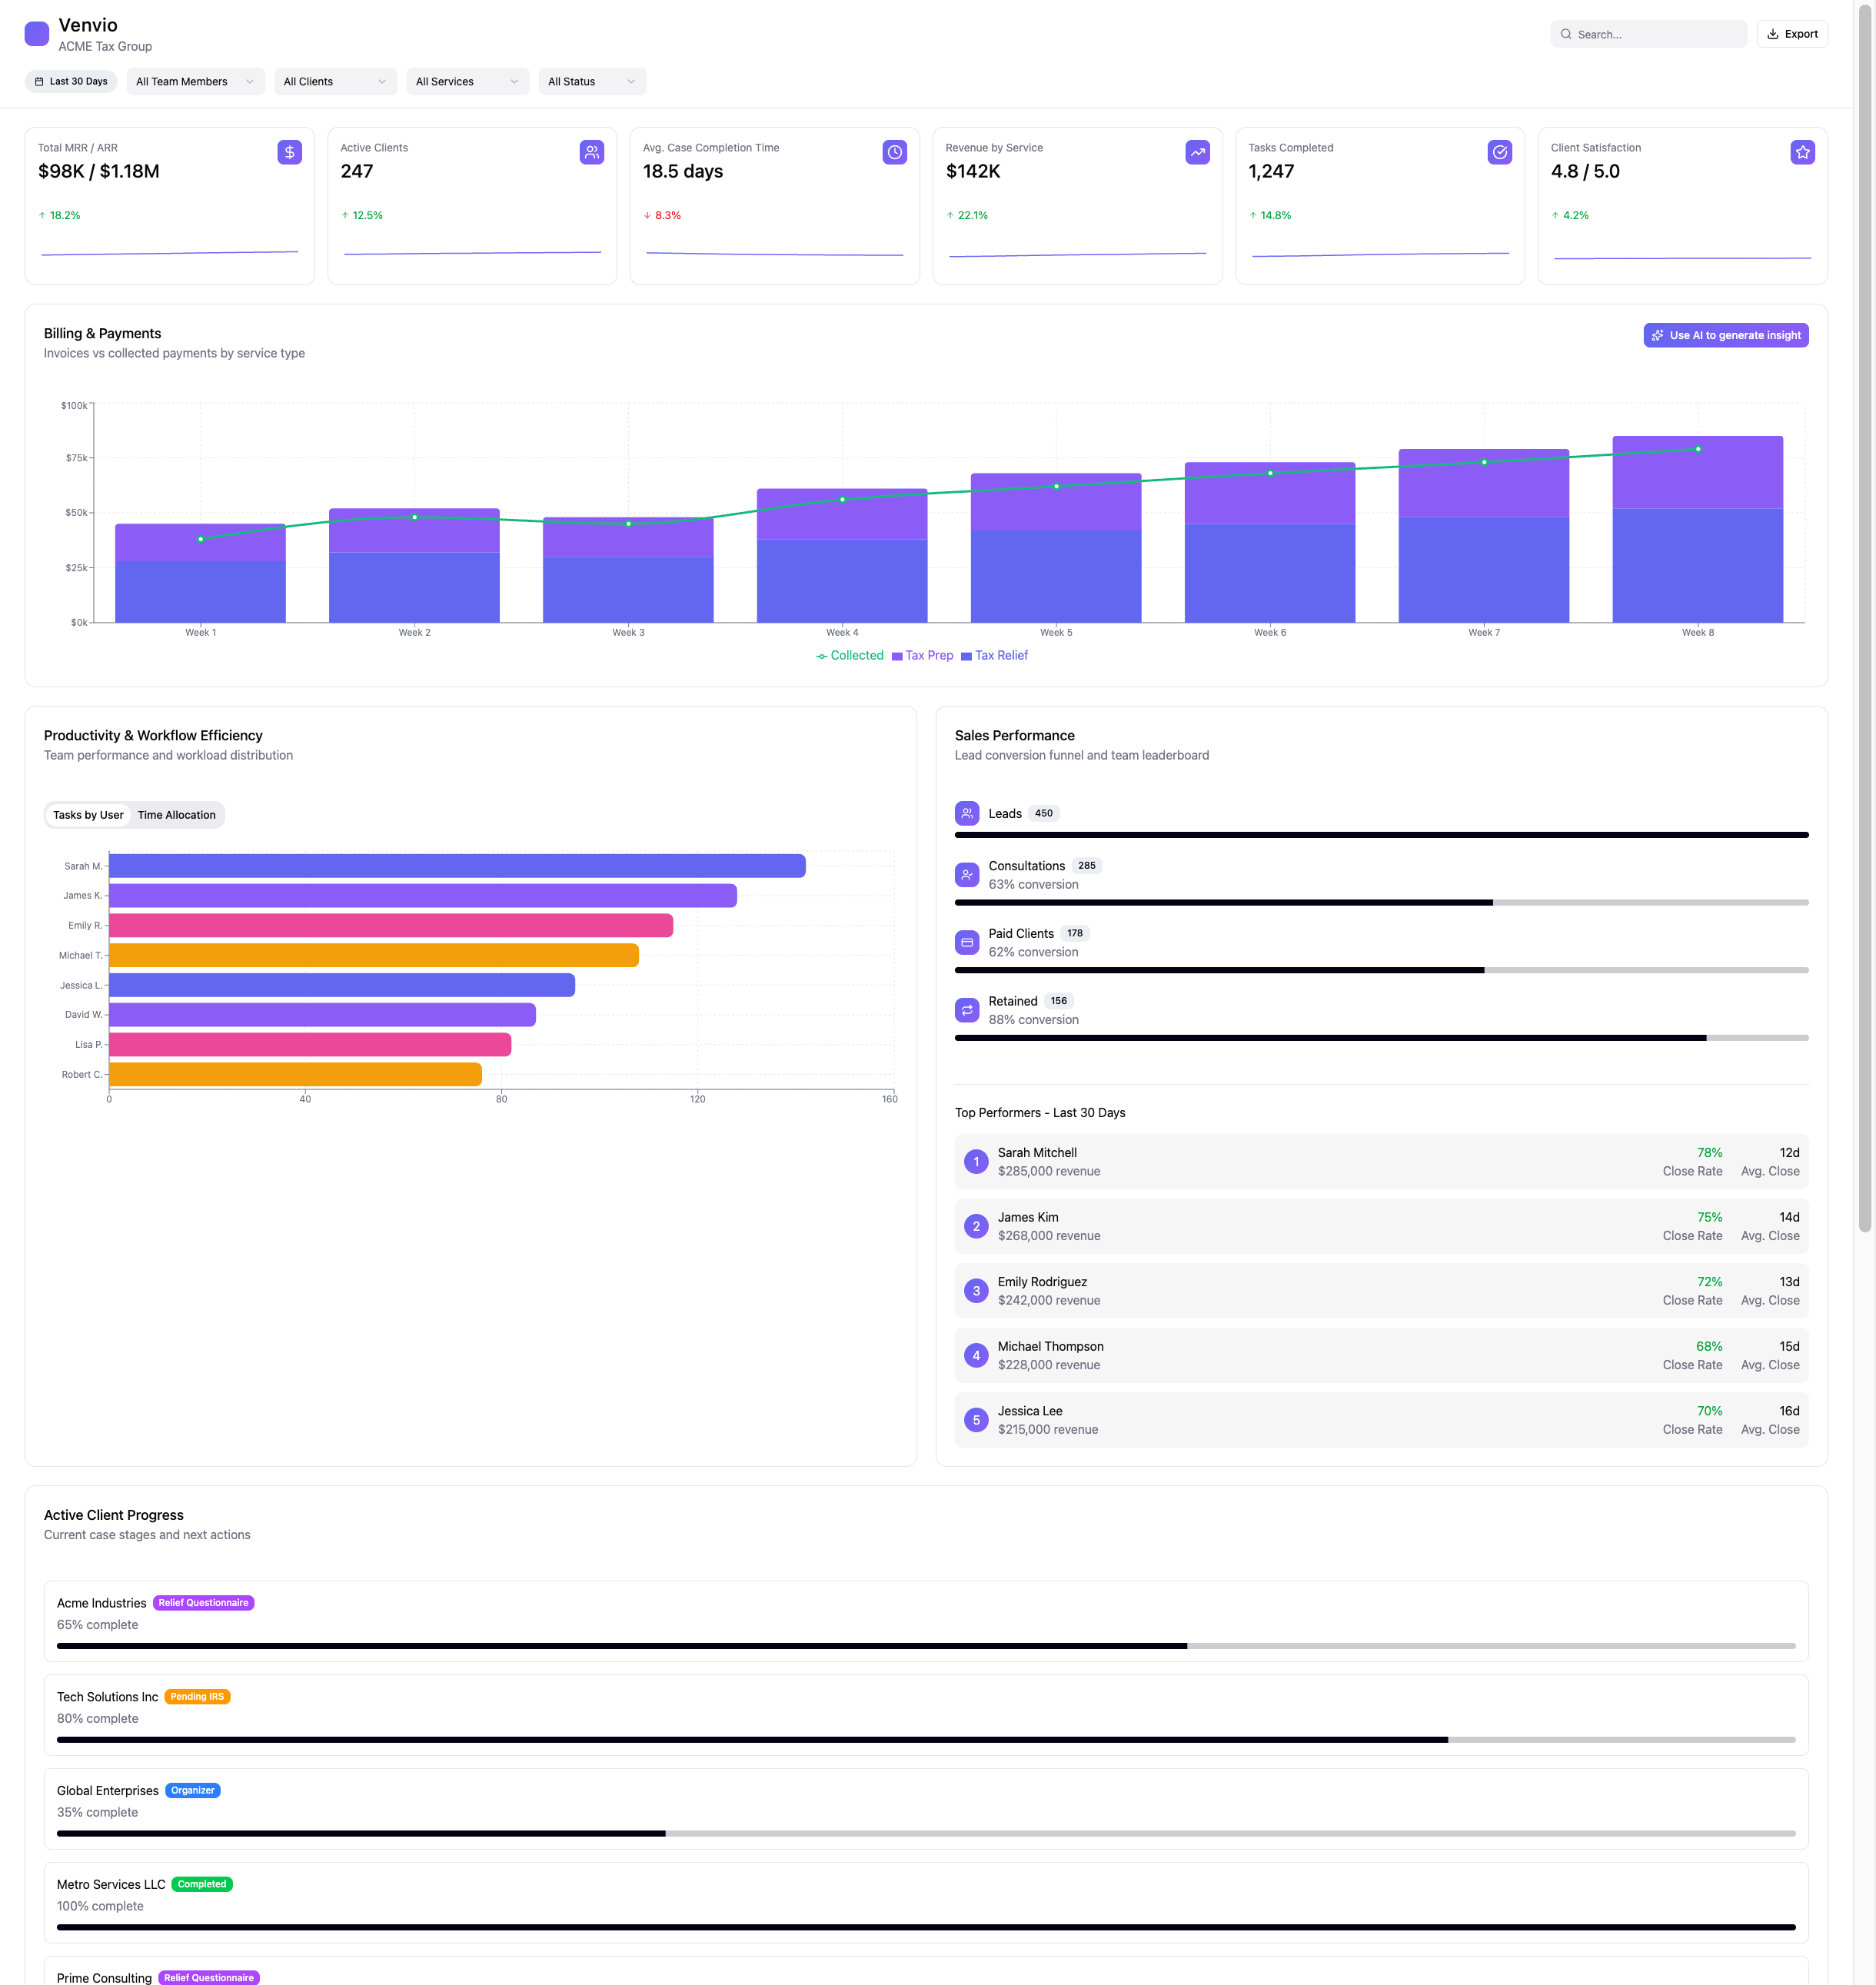Expand the All Clients filter

pyautogui.click(x=335, y=82)
